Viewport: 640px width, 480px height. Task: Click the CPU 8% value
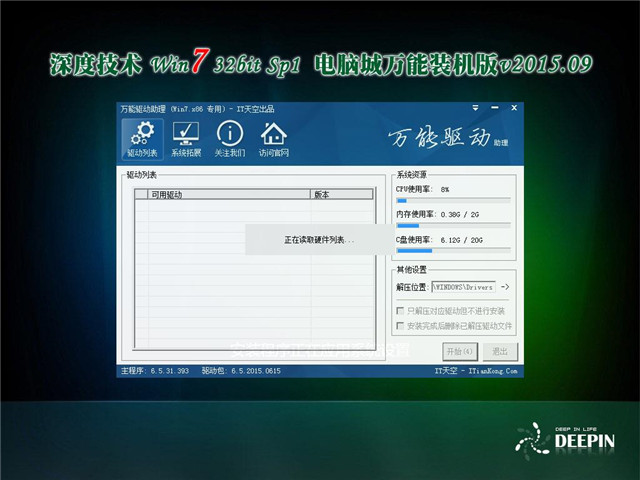[x=445, y=190]
